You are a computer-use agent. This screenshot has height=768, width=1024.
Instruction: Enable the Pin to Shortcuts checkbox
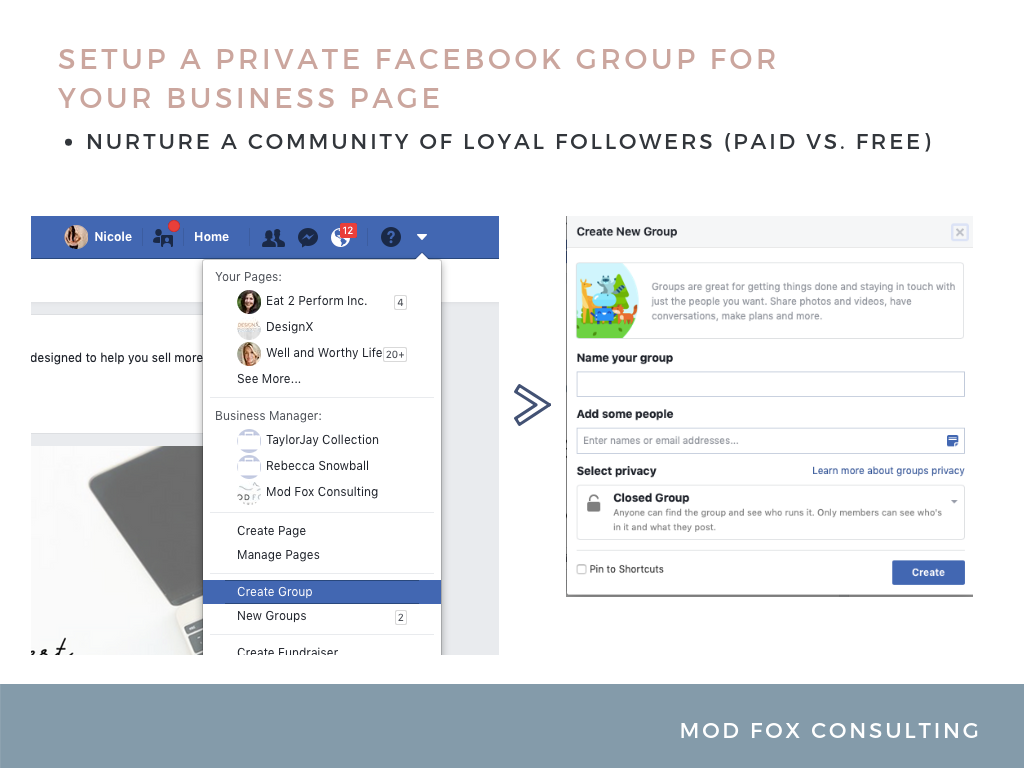click(x=581, y=568)
